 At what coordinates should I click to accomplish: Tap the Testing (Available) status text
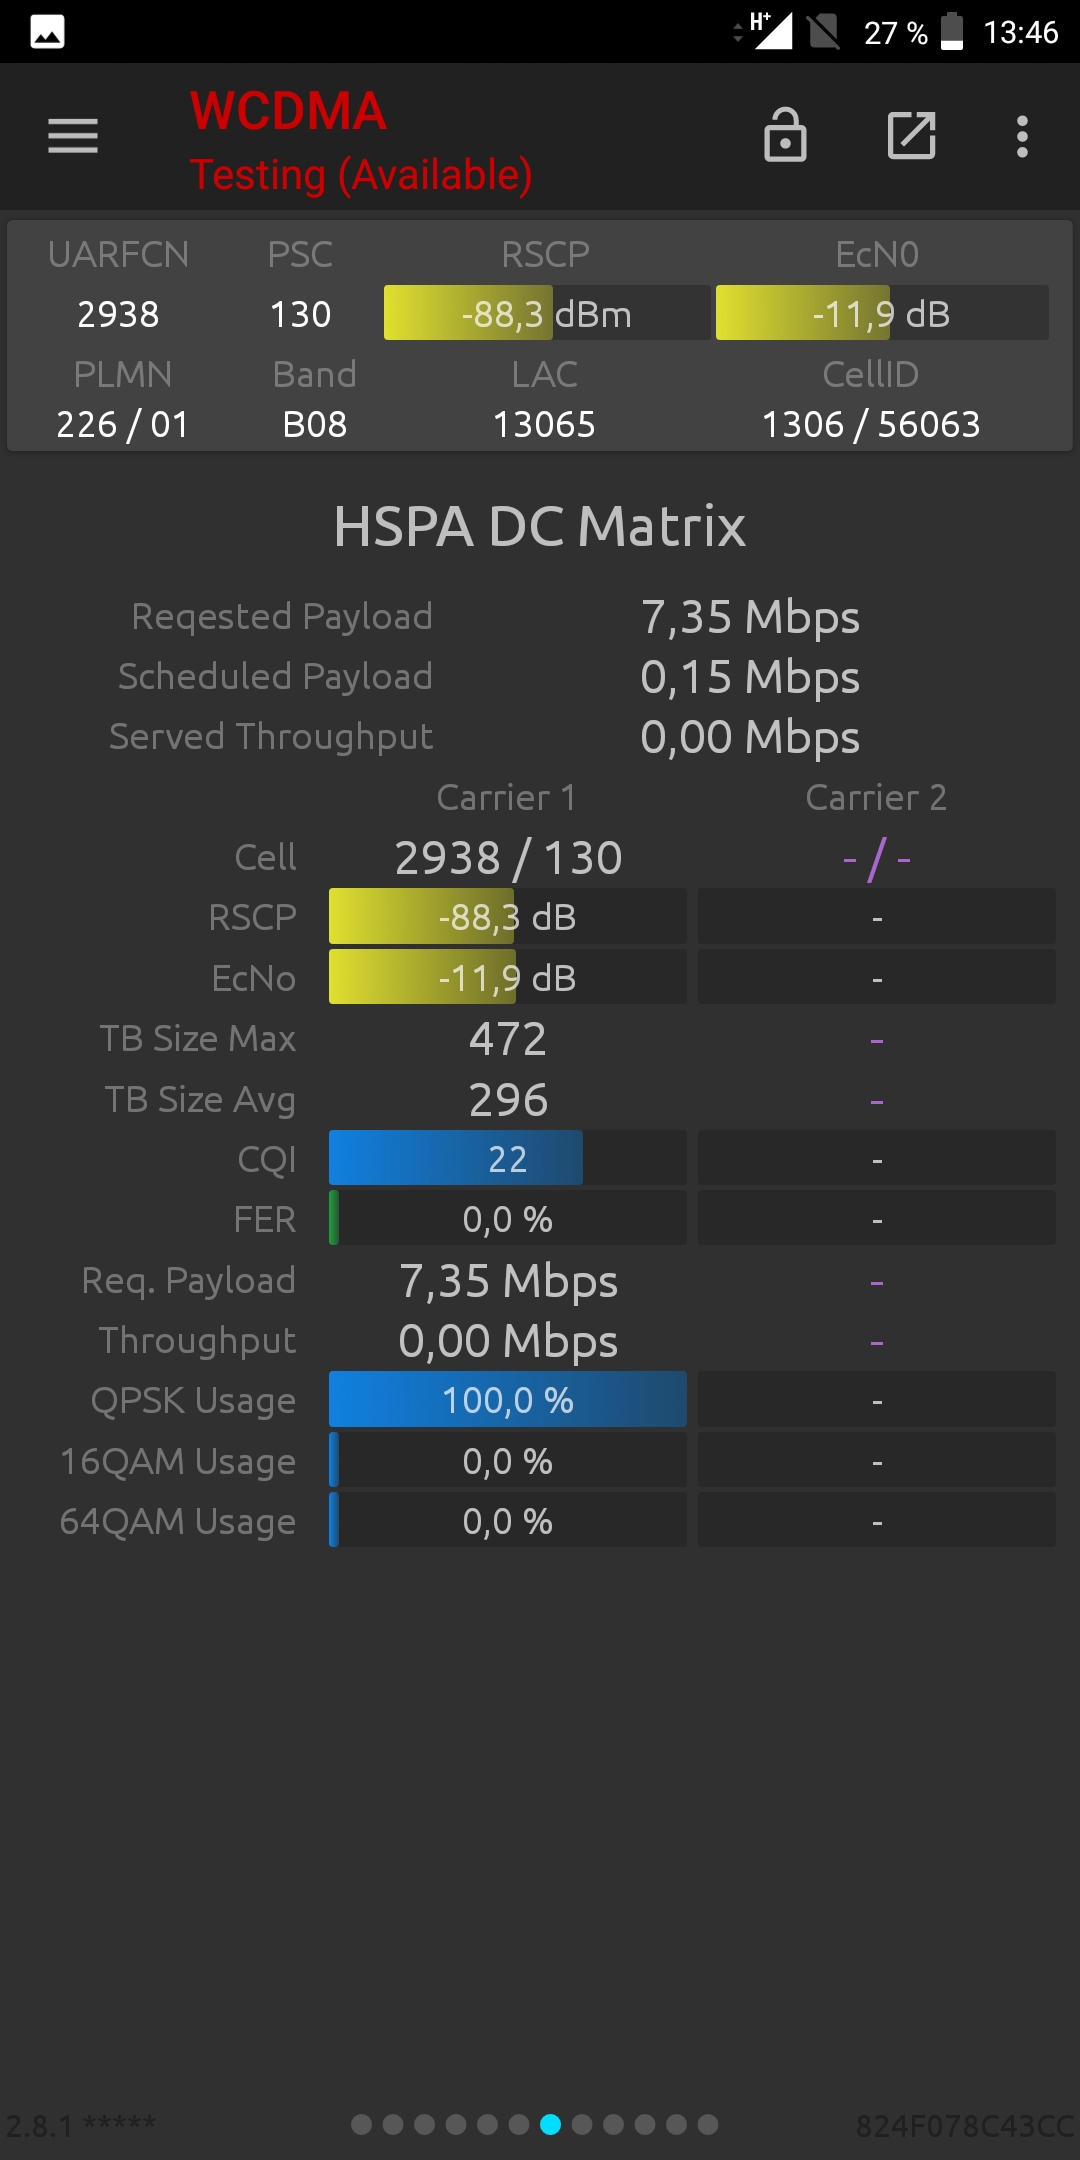pos(361,175)
